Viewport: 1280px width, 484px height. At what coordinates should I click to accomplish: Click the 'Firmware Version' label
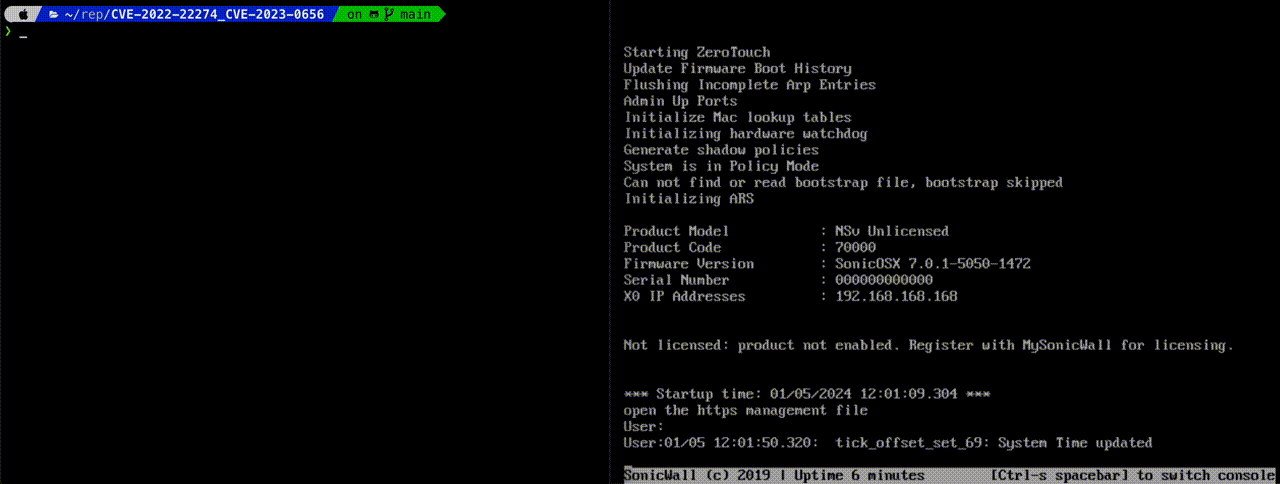point(689,264)
